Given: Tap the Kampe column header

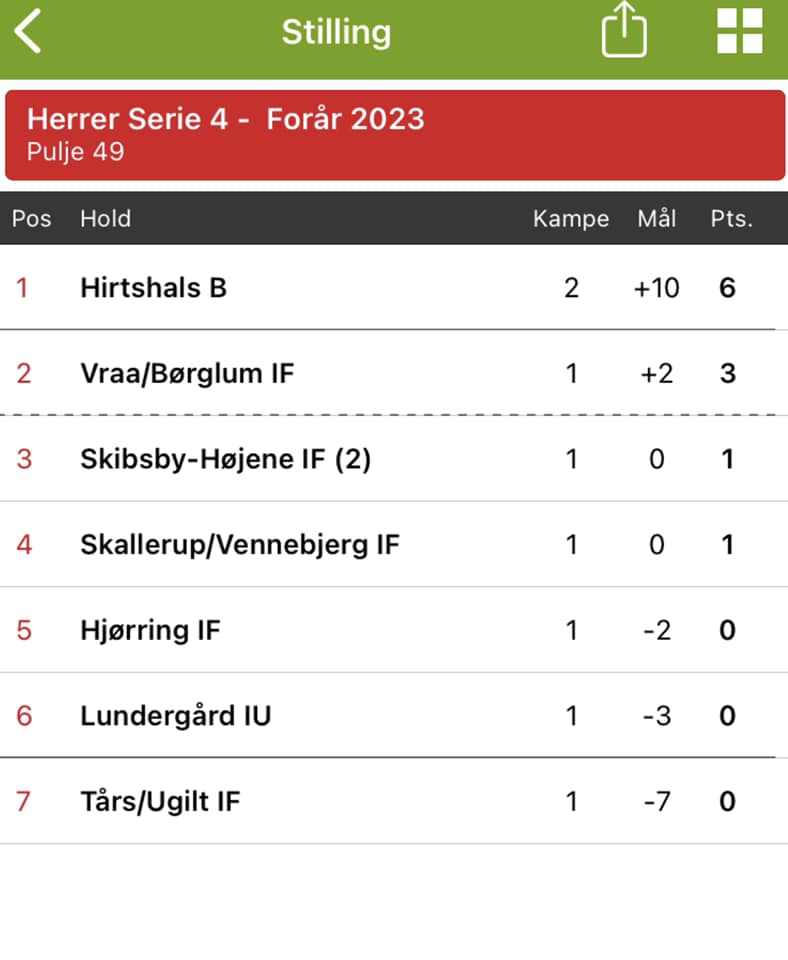Looking at the screenshot, I should [x=571, y=218].
